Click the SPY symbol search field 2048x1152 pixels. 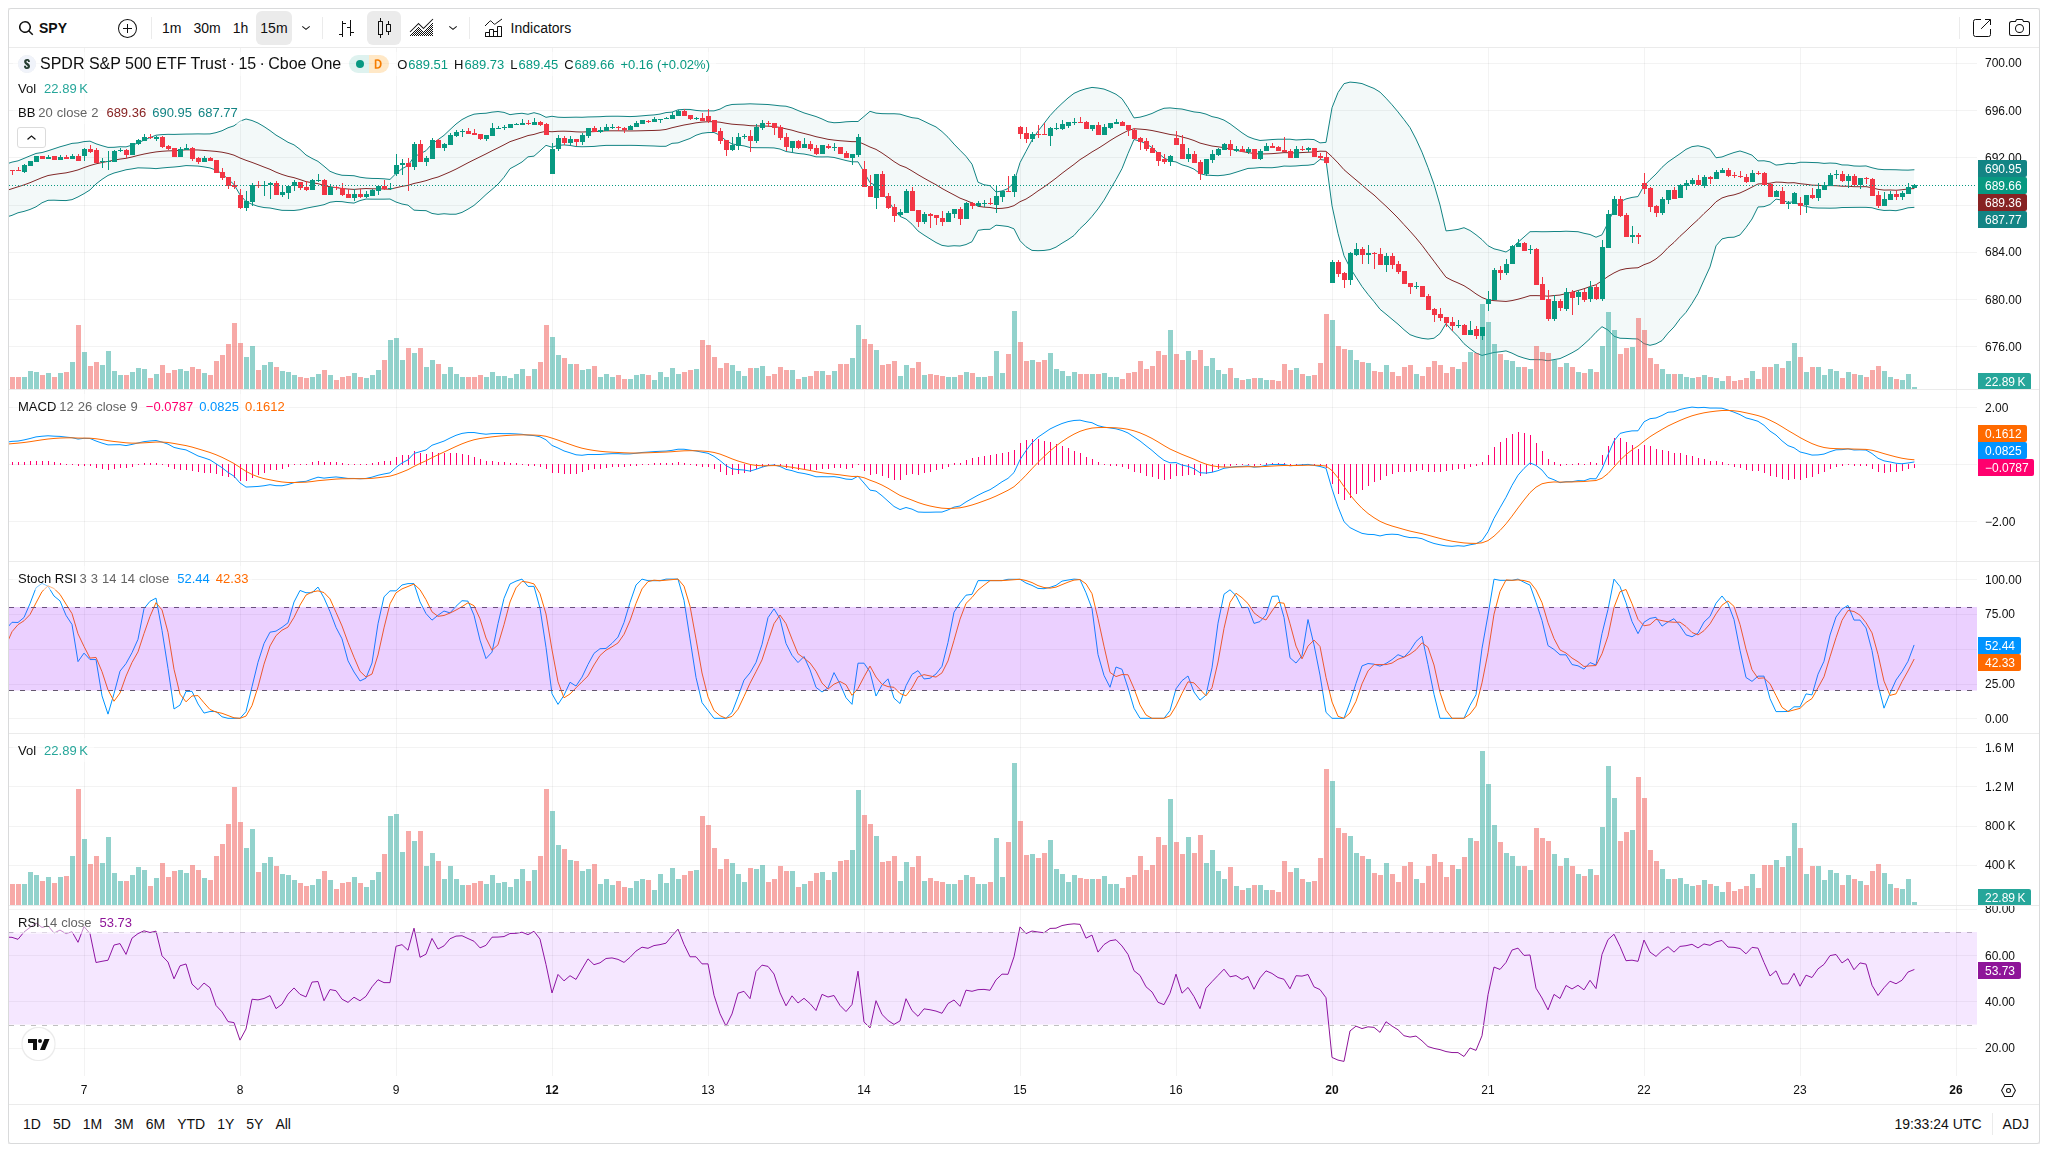pyautogui.click(x=54, y=28)
